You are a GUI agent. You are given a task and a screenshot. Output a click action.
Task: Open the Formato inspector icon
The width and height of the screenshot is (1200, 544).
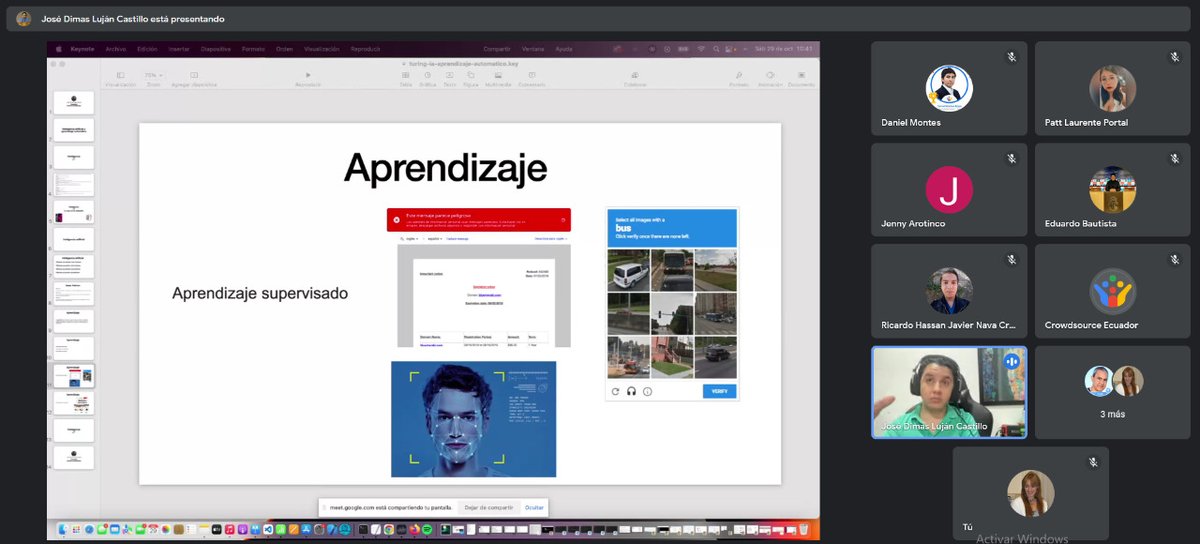tap(739, 75)
